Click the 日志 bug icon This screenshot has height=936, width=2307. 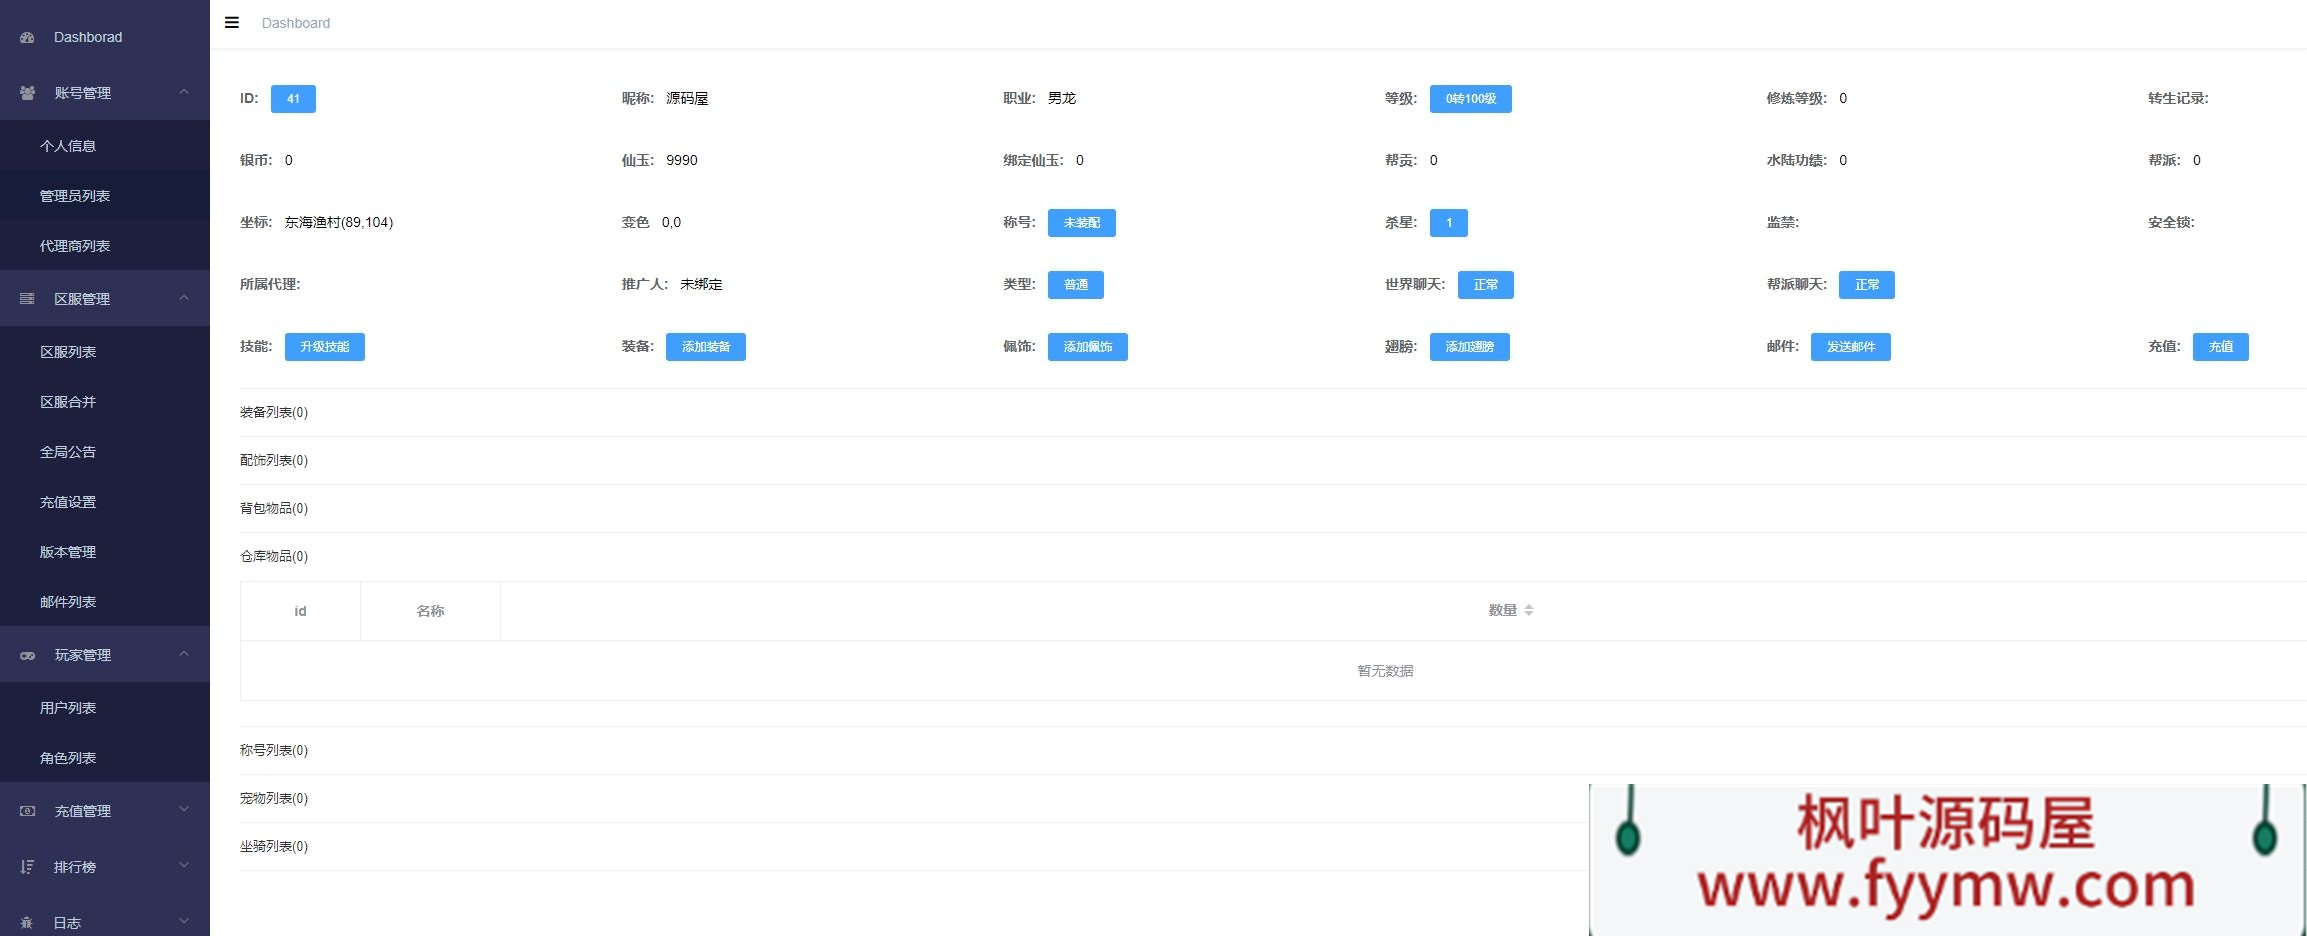tap(28, 923)
